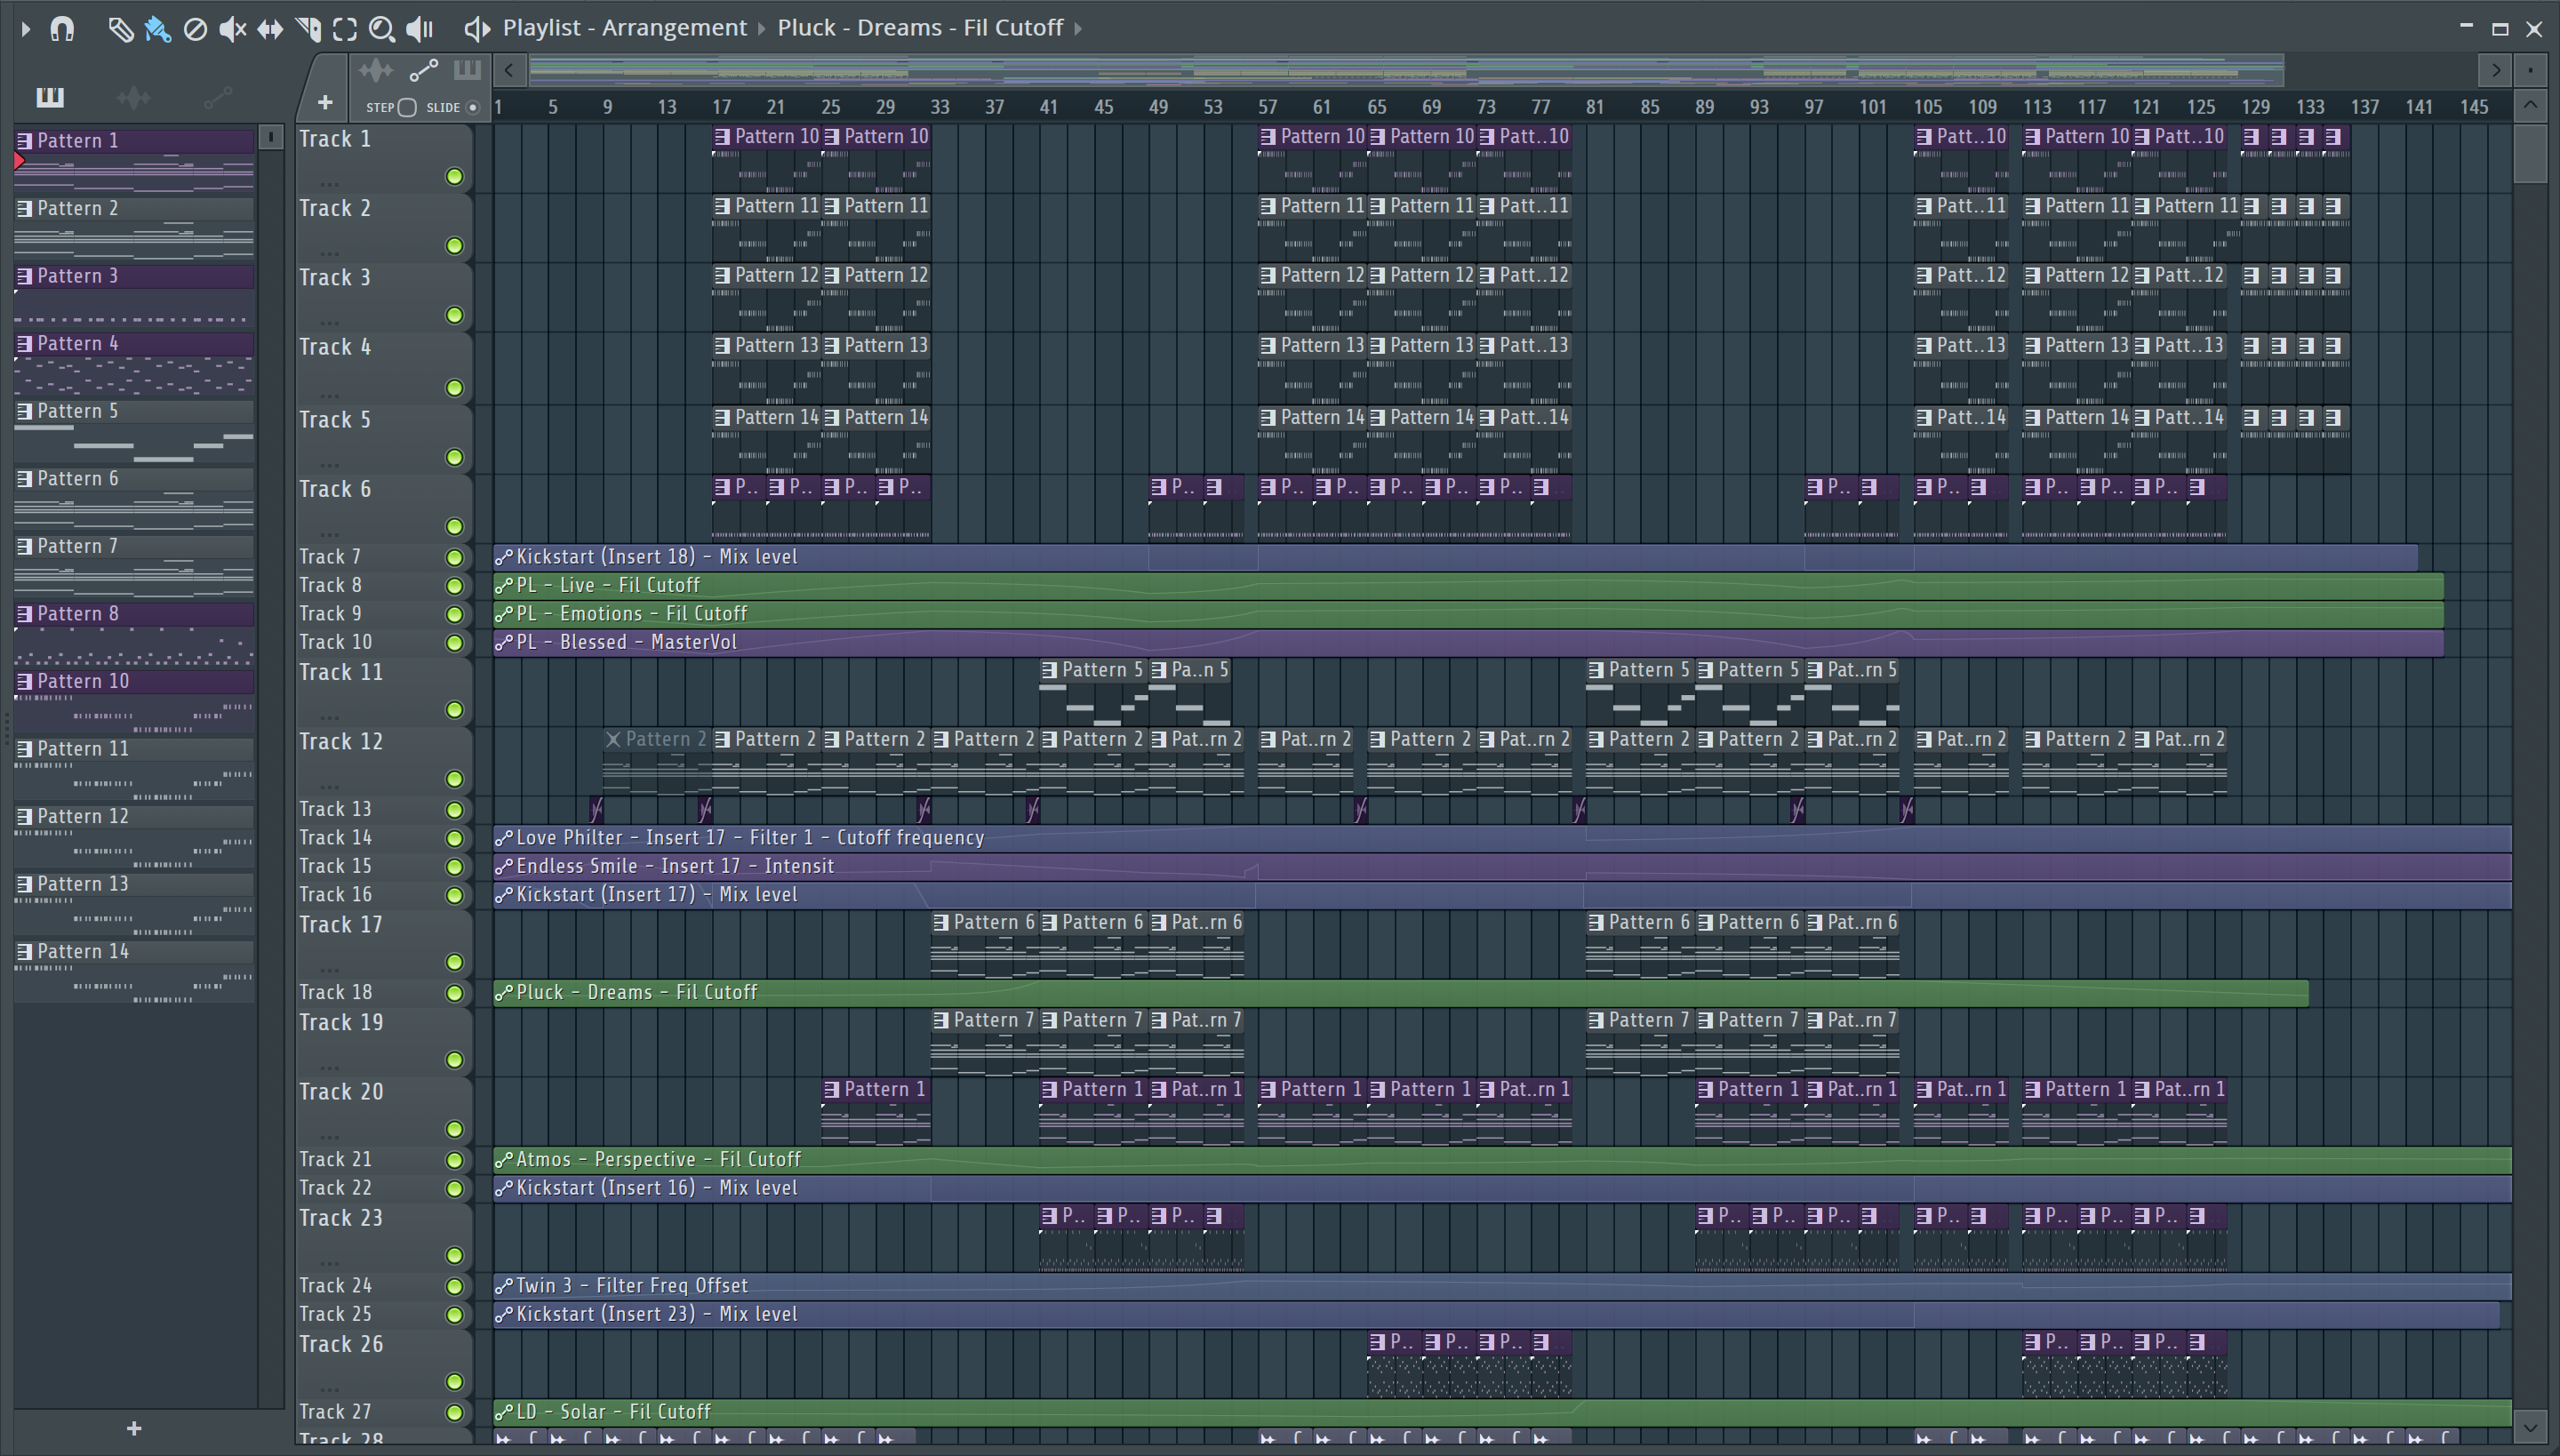This screenshot has width=2560, height=1456.
Task: Click bar 97 in the timeline ruler
Action: (x=1813, y=107)
